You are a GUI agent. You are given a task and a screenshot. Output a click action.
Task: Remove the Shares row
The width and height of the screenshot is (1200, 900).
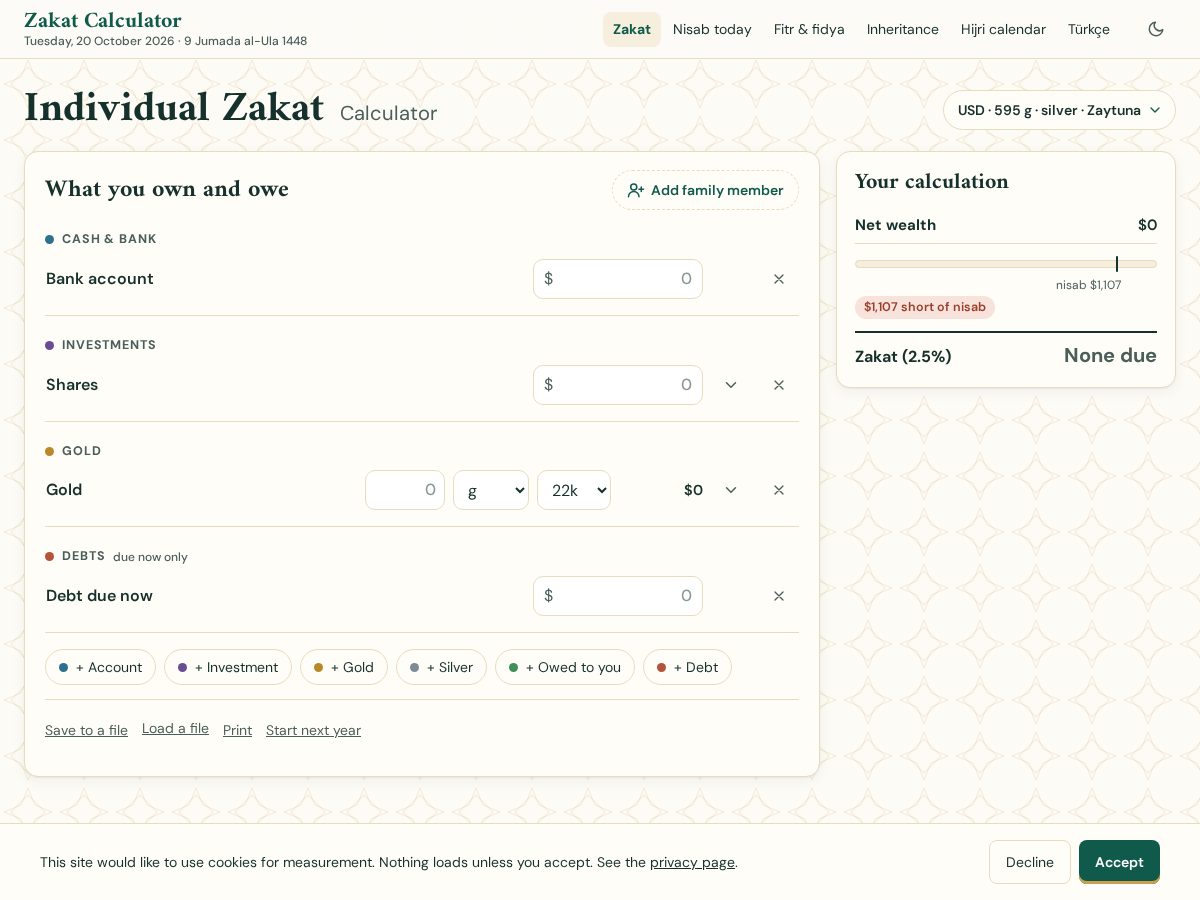779,385
